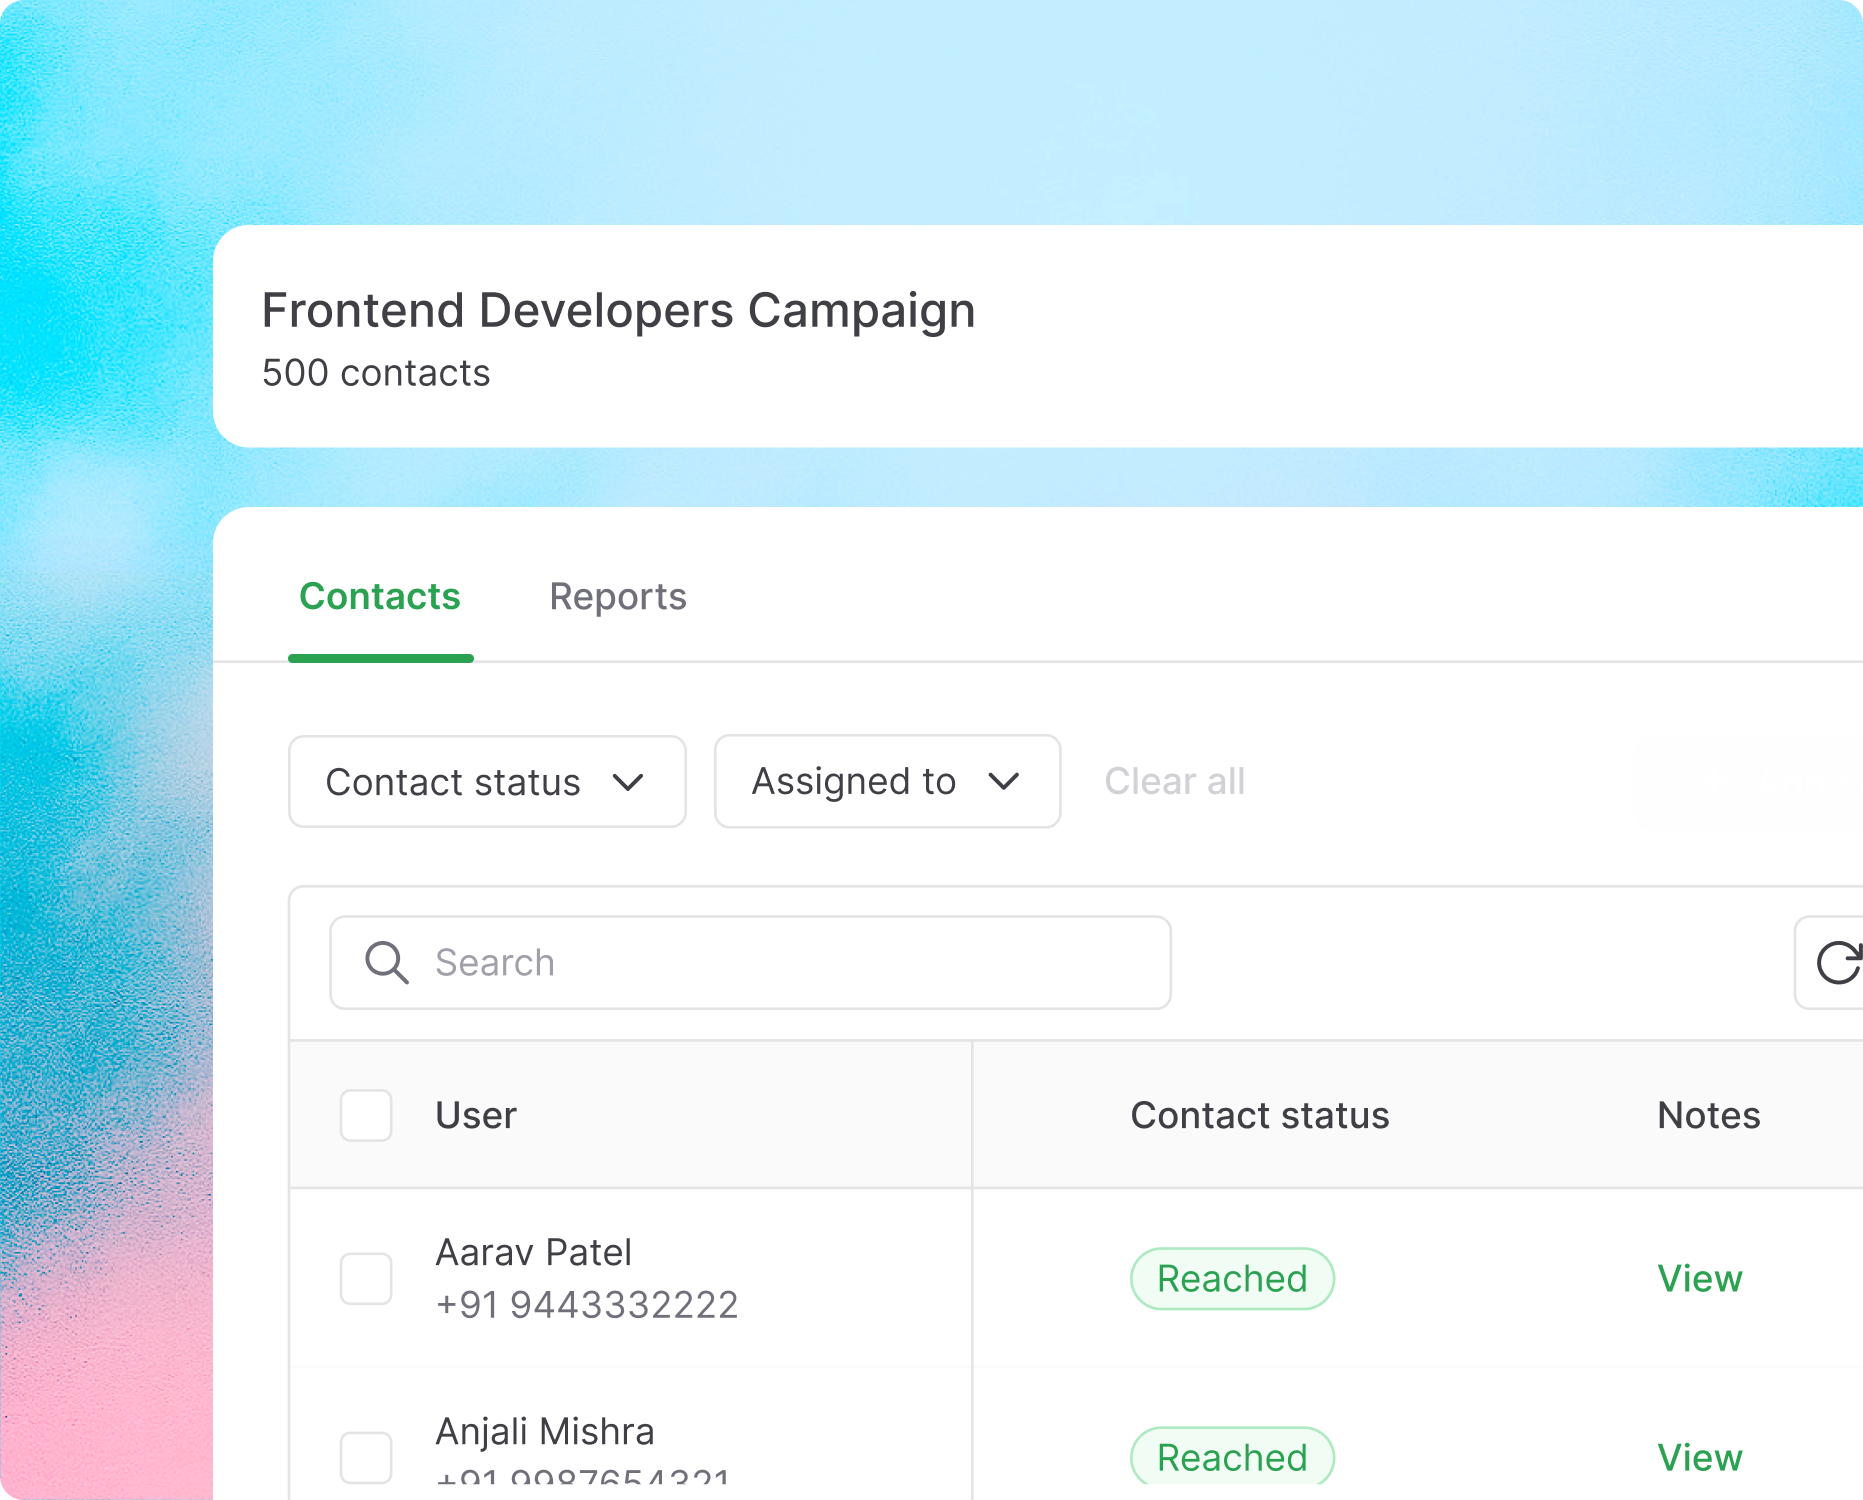Toggle the select-all checkbox beside User
This screenshot has width=1863, height=1500.
(x=366, y=1115)
